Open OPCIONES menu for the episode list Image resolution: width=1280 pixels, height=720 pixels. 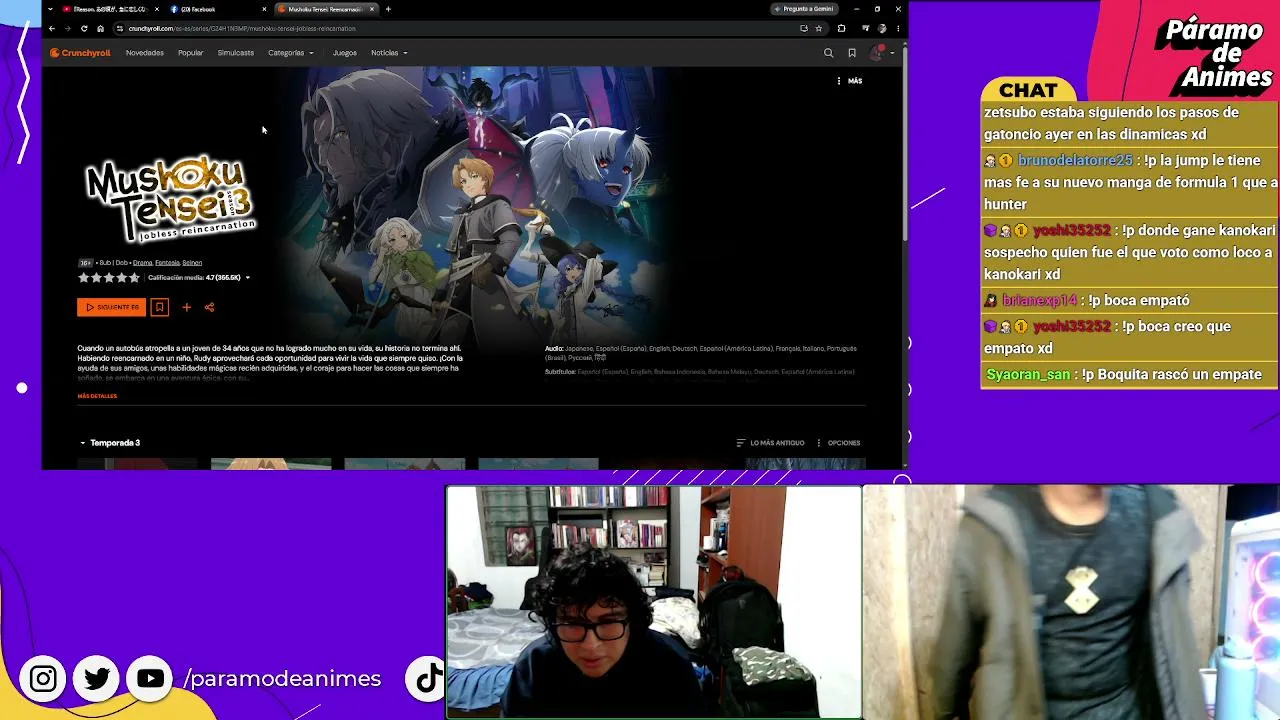click(x=838, y=443)
